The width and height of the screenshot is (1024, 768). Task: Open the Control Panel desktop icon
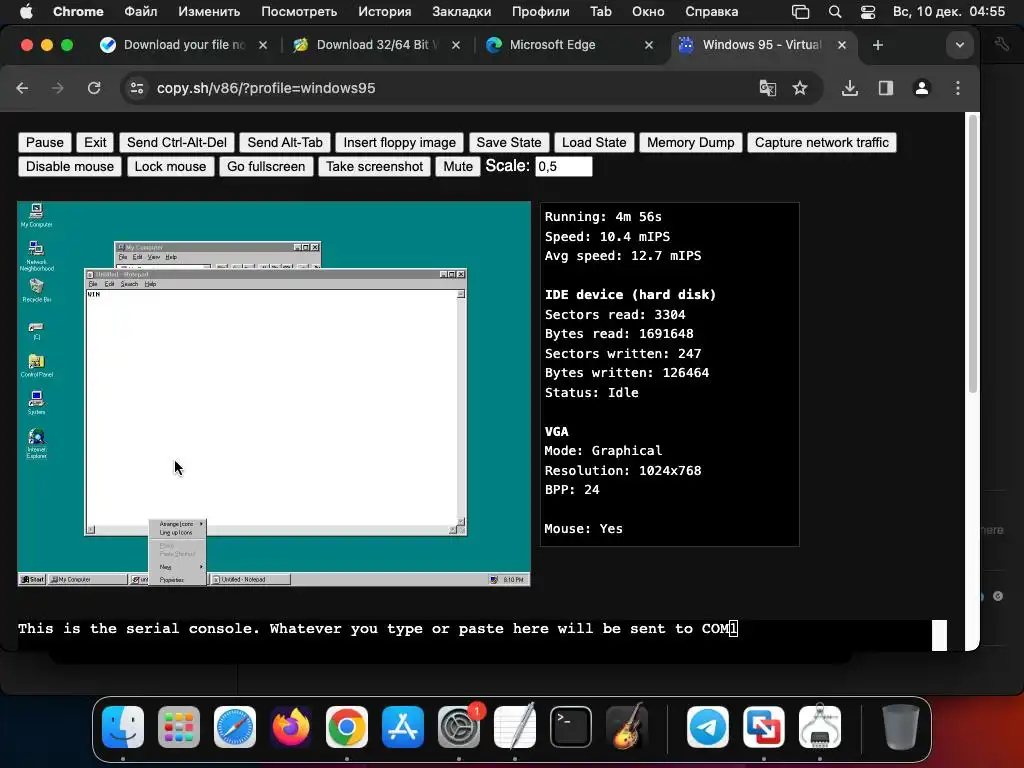pyautogui.click(x=36, y=366)
